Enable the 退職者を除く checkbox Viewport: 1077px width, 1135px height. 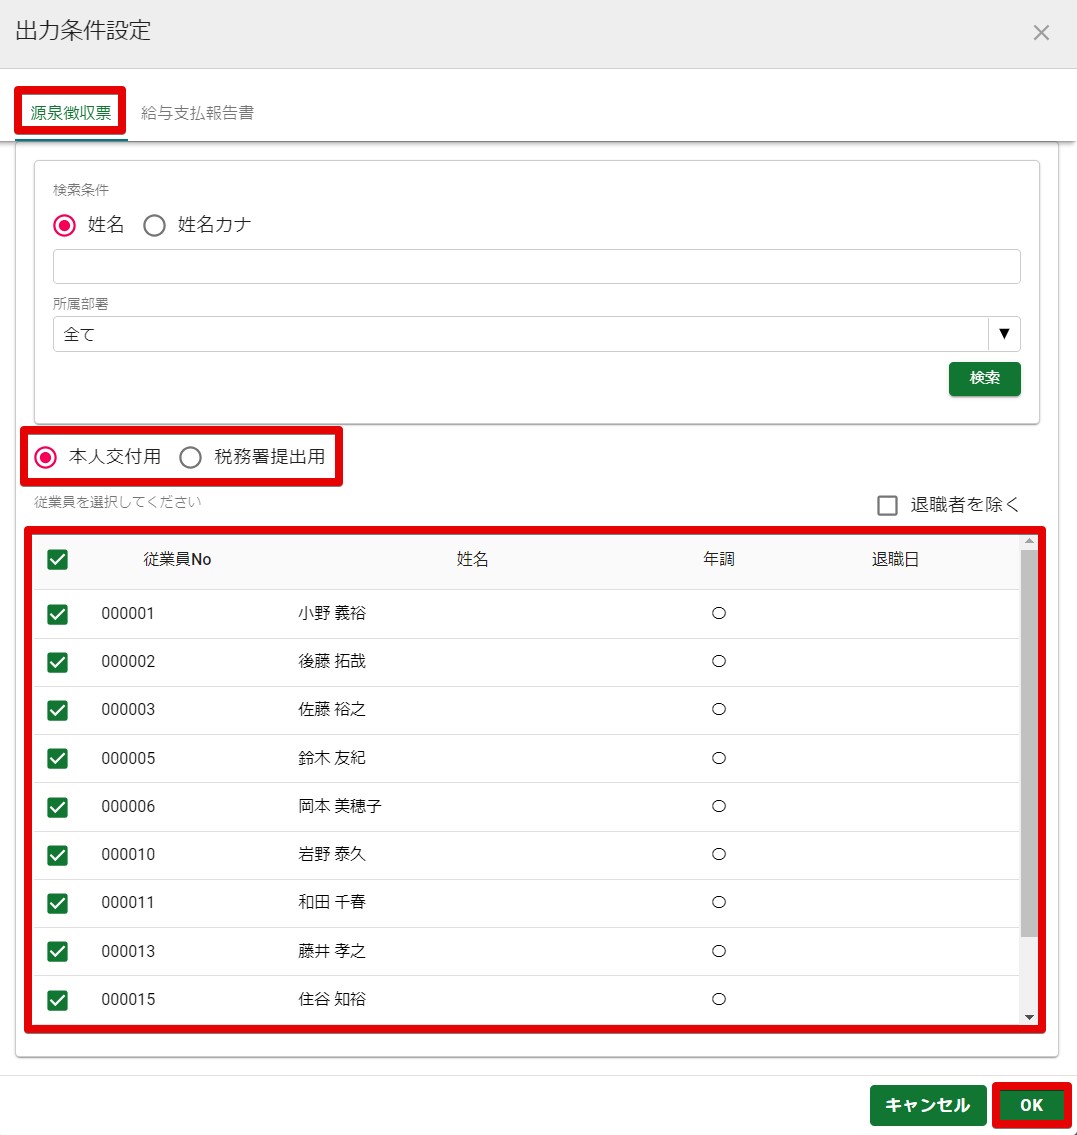pos(887,505)
